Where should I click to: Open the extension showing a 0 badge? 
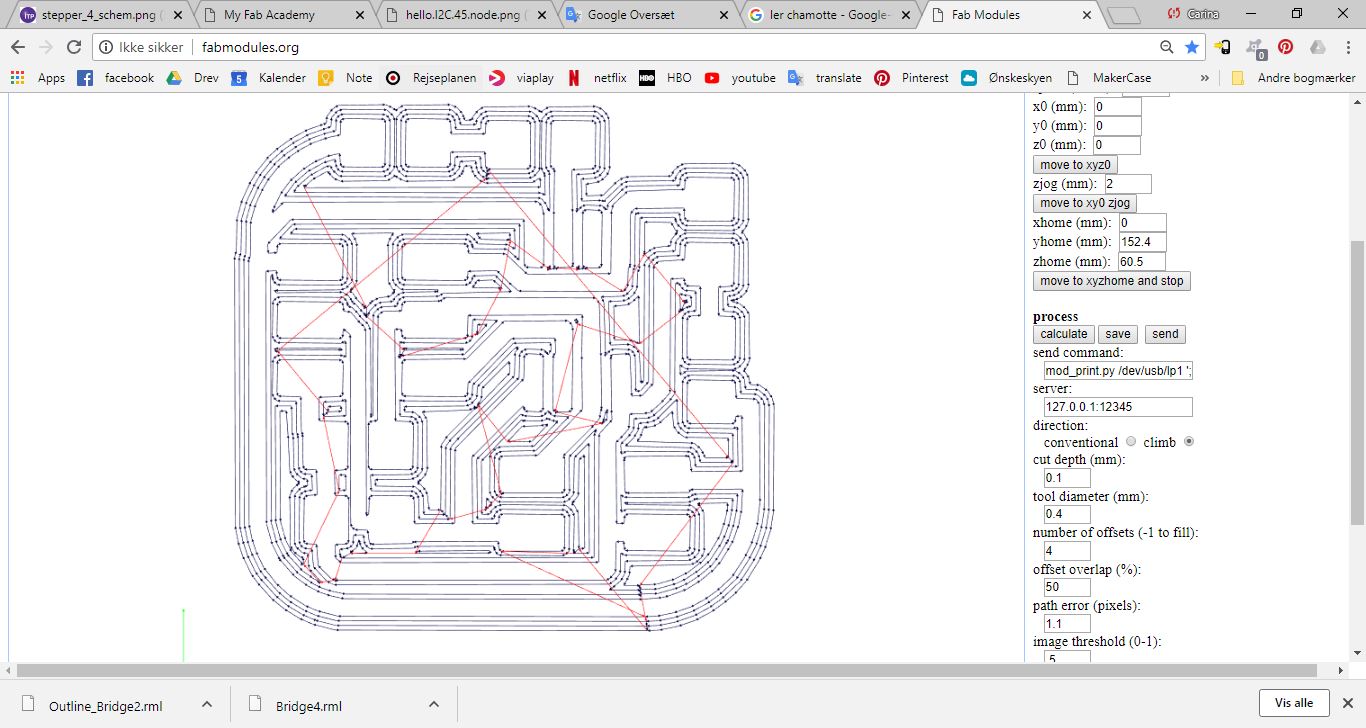(x=1254, y=47)
